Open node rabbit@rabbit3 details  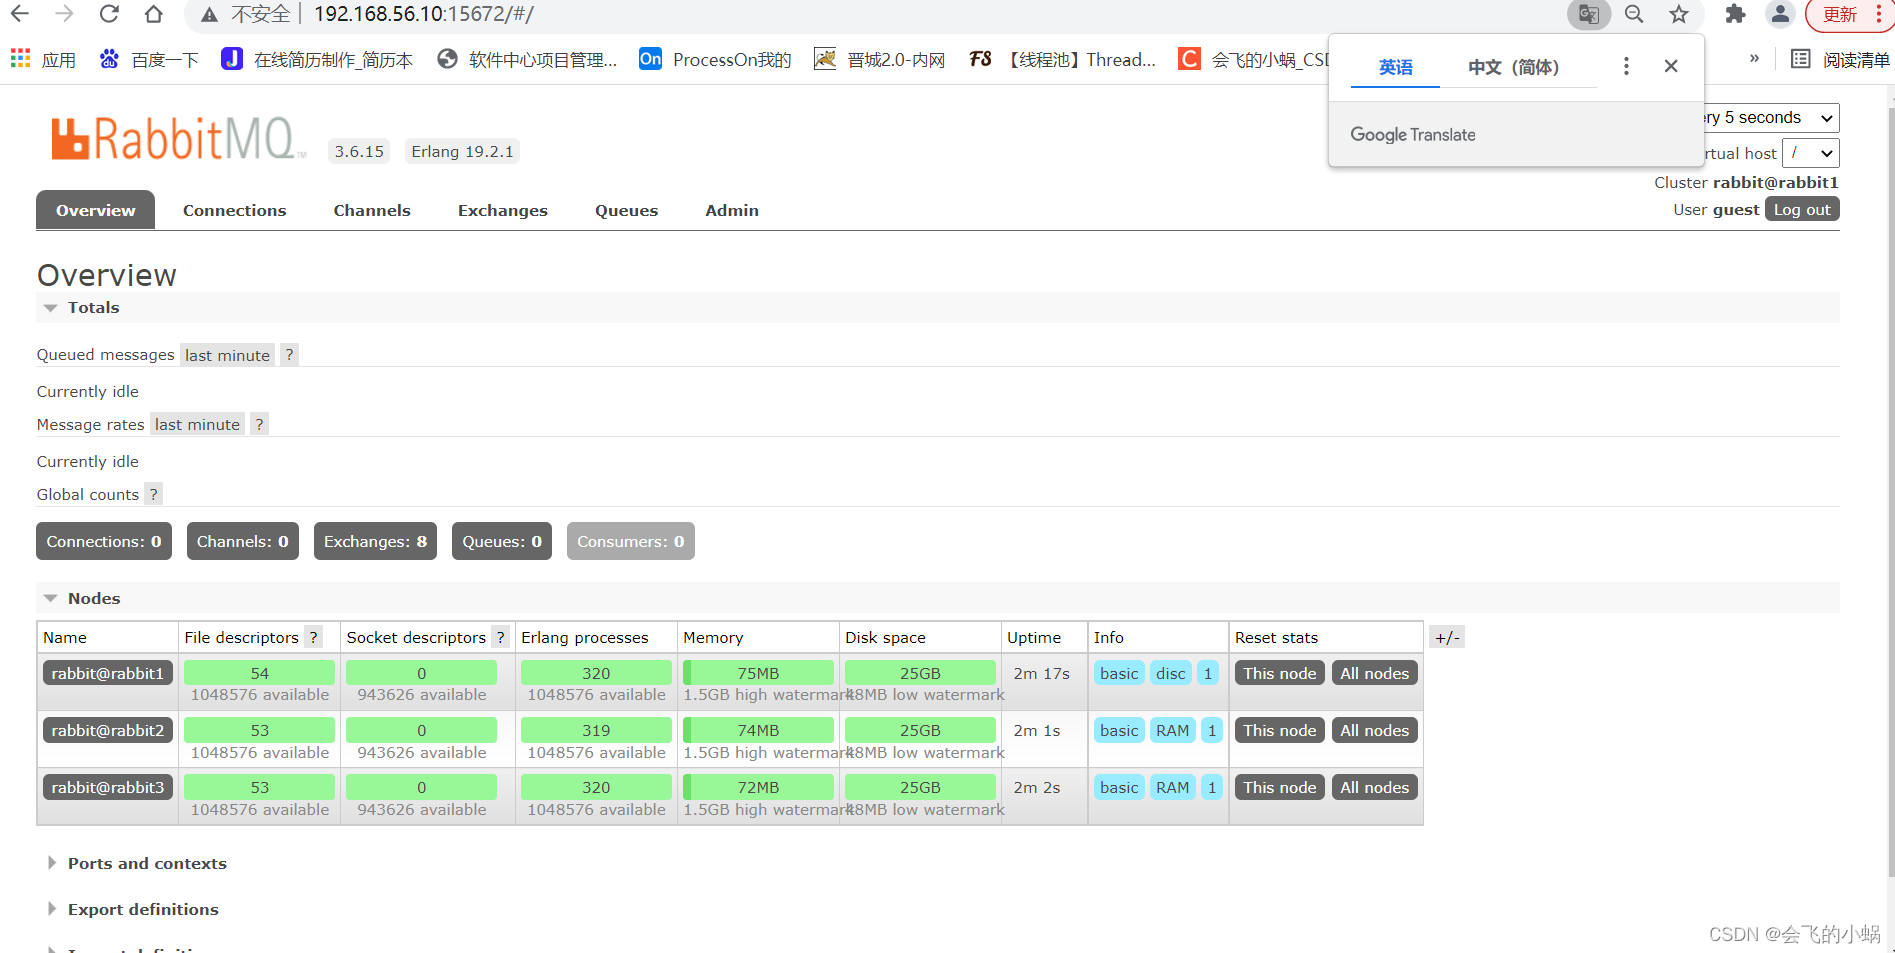coord(108,787)
